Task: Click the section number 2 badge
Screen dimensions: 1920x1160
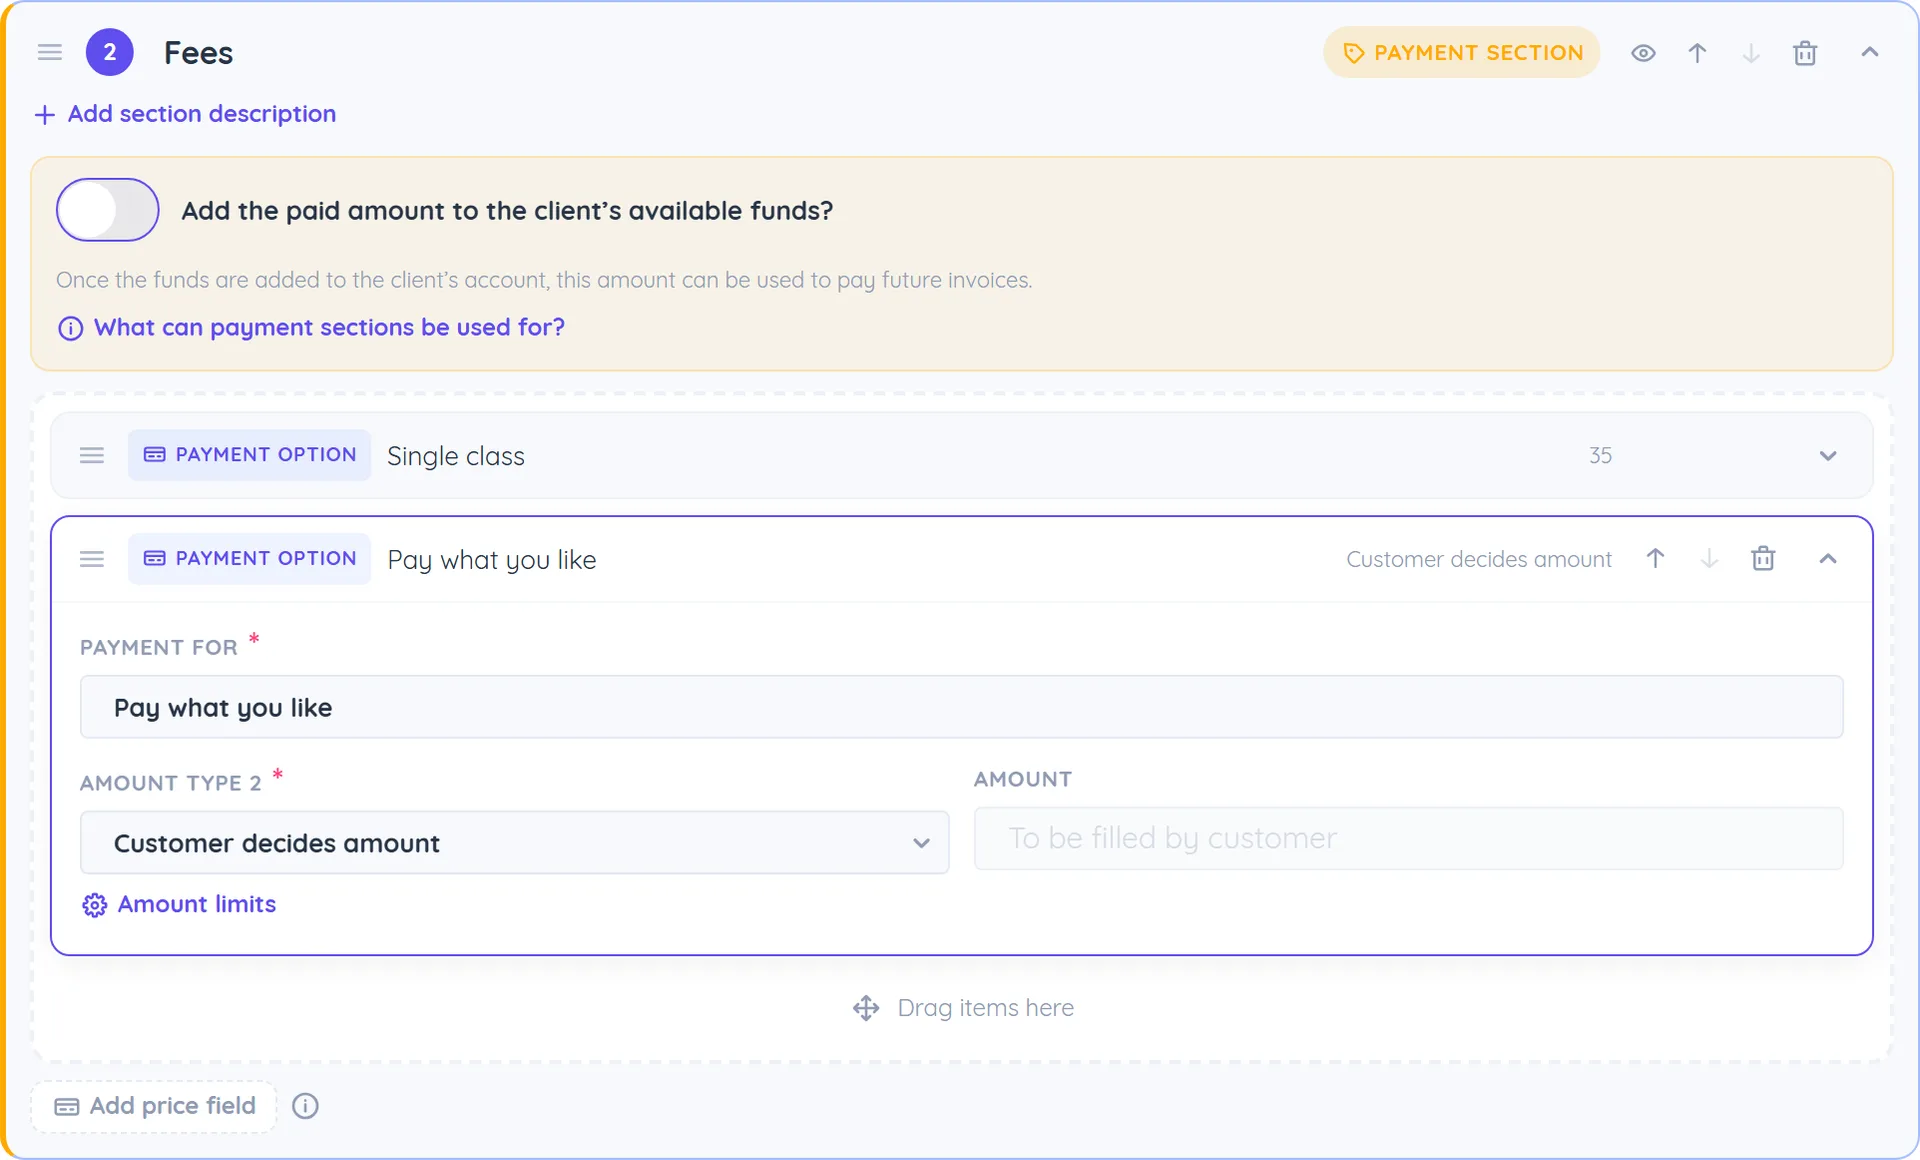Action: pos(110,53)
